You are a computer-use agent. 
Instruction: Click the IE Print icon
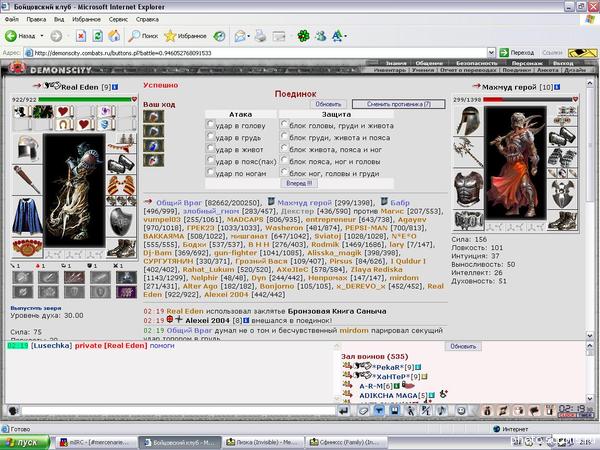(x=261, y=36)
